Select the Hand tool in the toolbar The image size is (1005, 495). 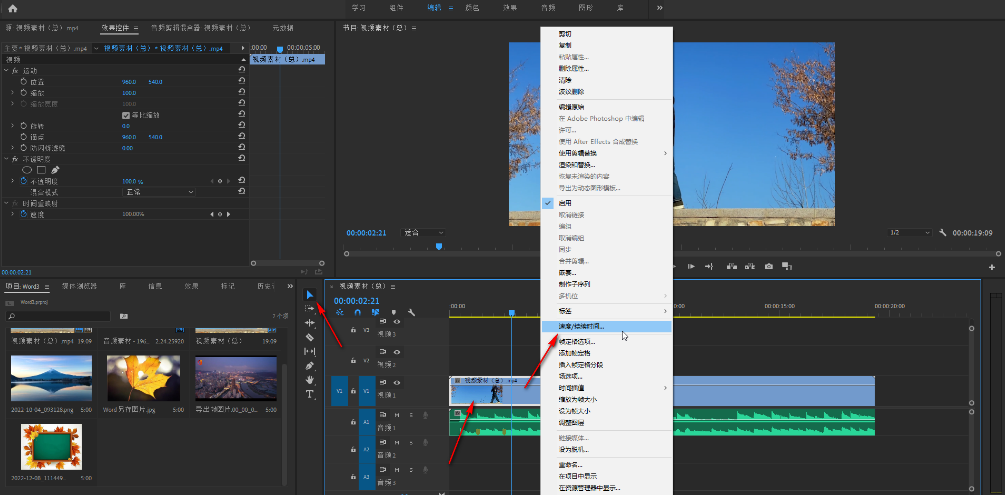pos(310,380)
